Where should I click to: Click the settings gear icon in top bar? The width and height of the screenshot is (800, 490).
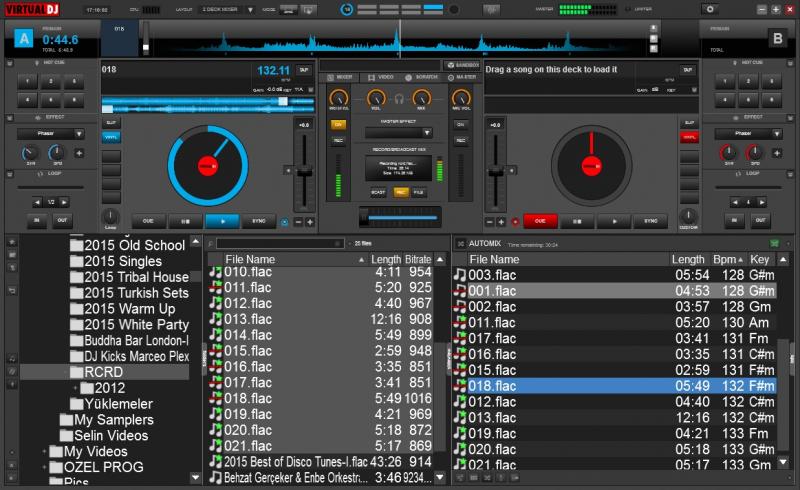coord(709,9)
